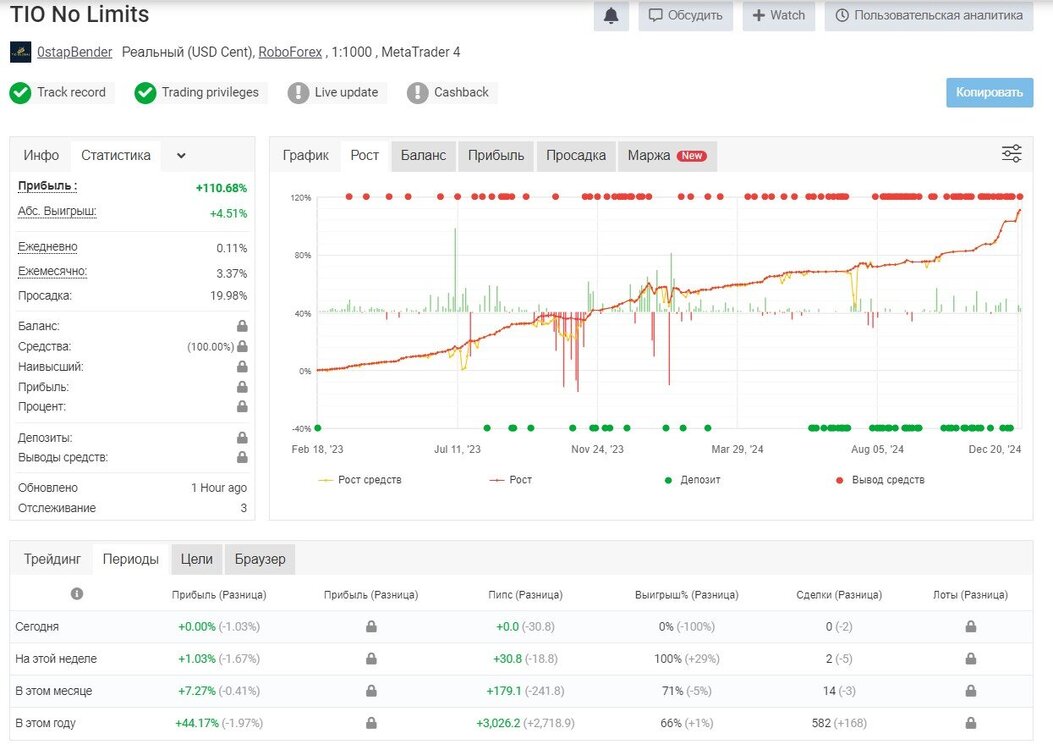Open the Браузер tab
This screenshot has width=1053, height=750.
[260, 559]
